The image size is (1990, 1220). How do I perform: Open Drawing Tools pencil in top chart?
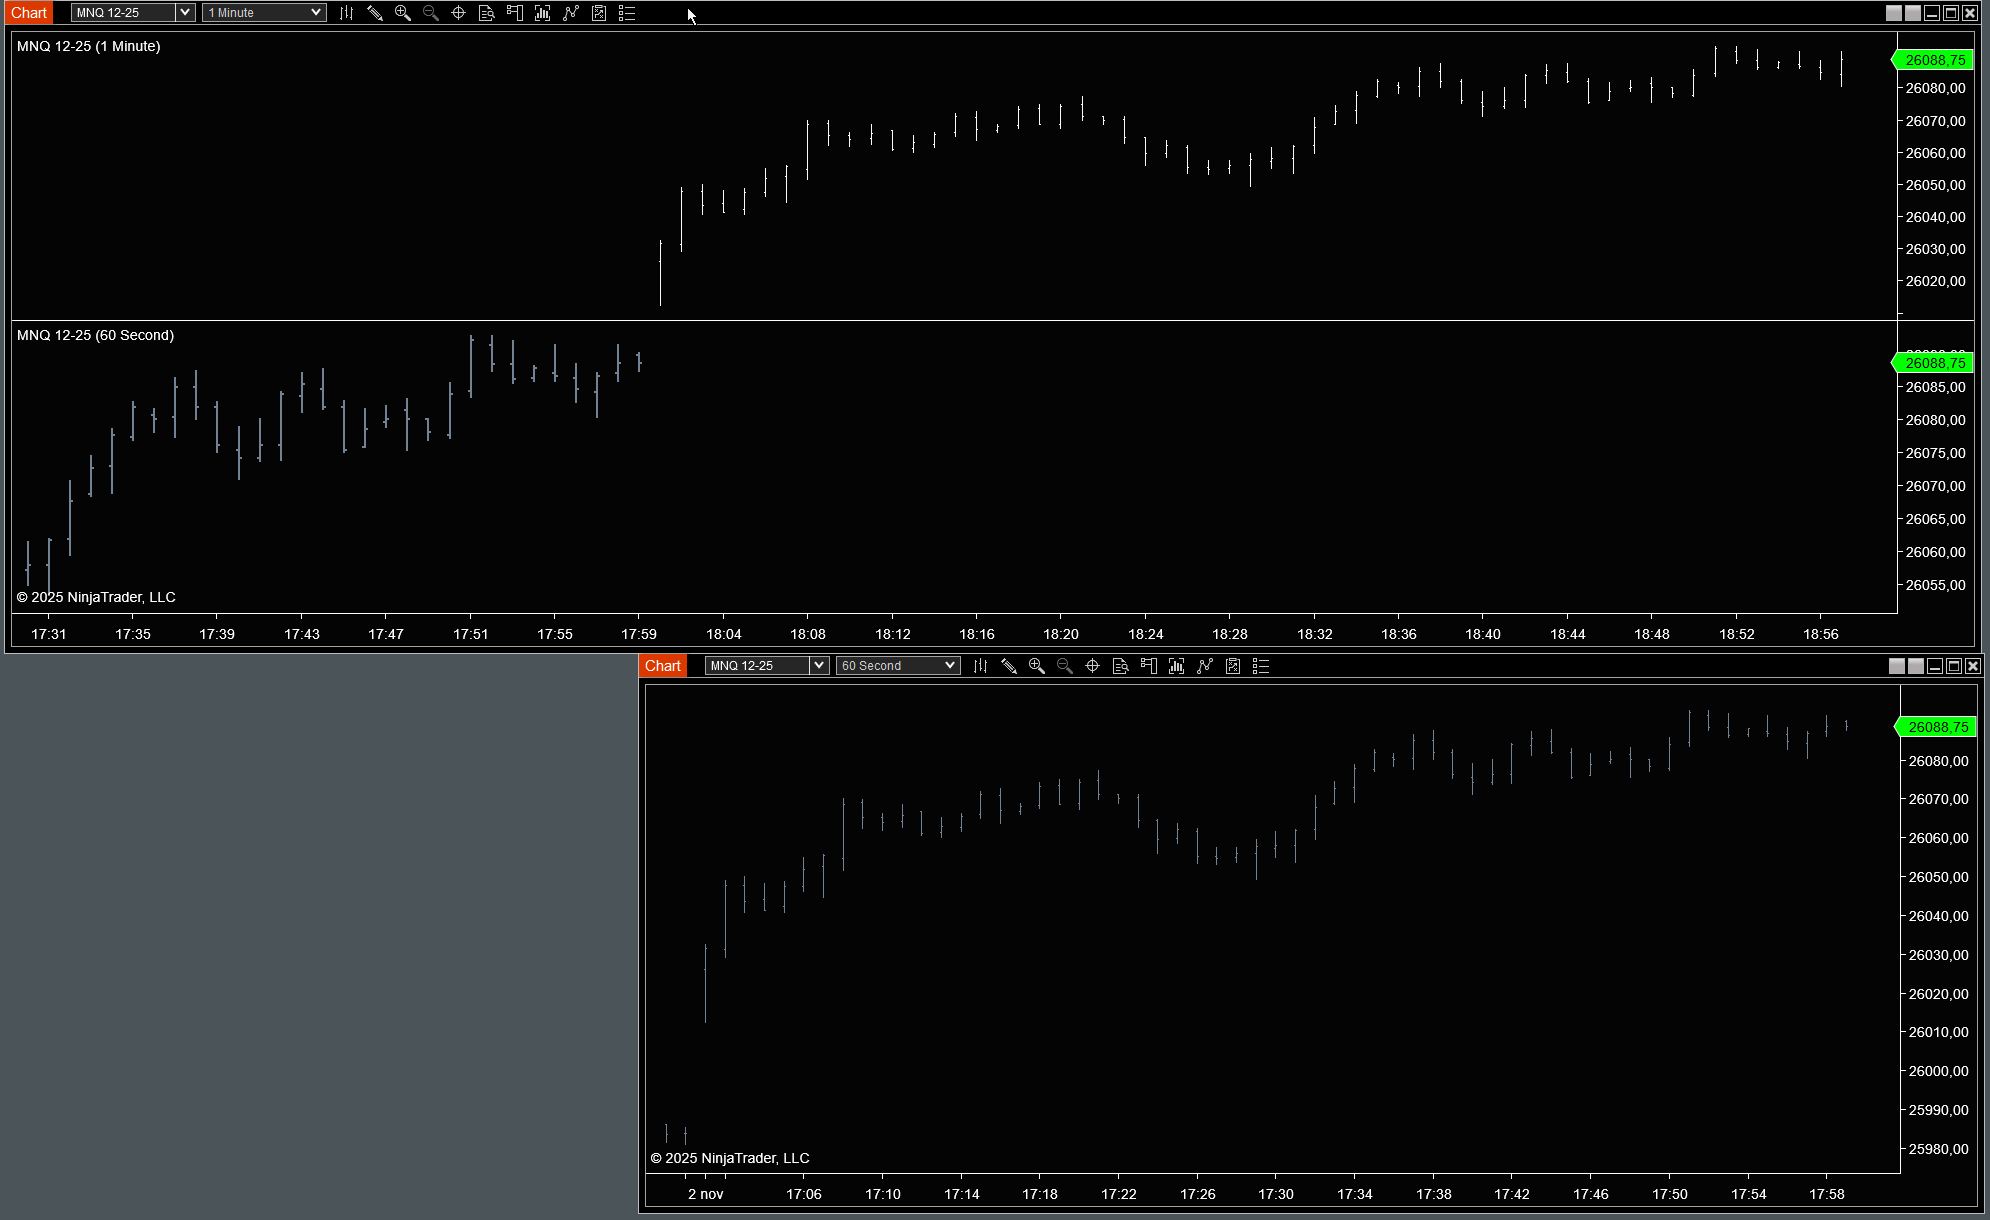374,13
